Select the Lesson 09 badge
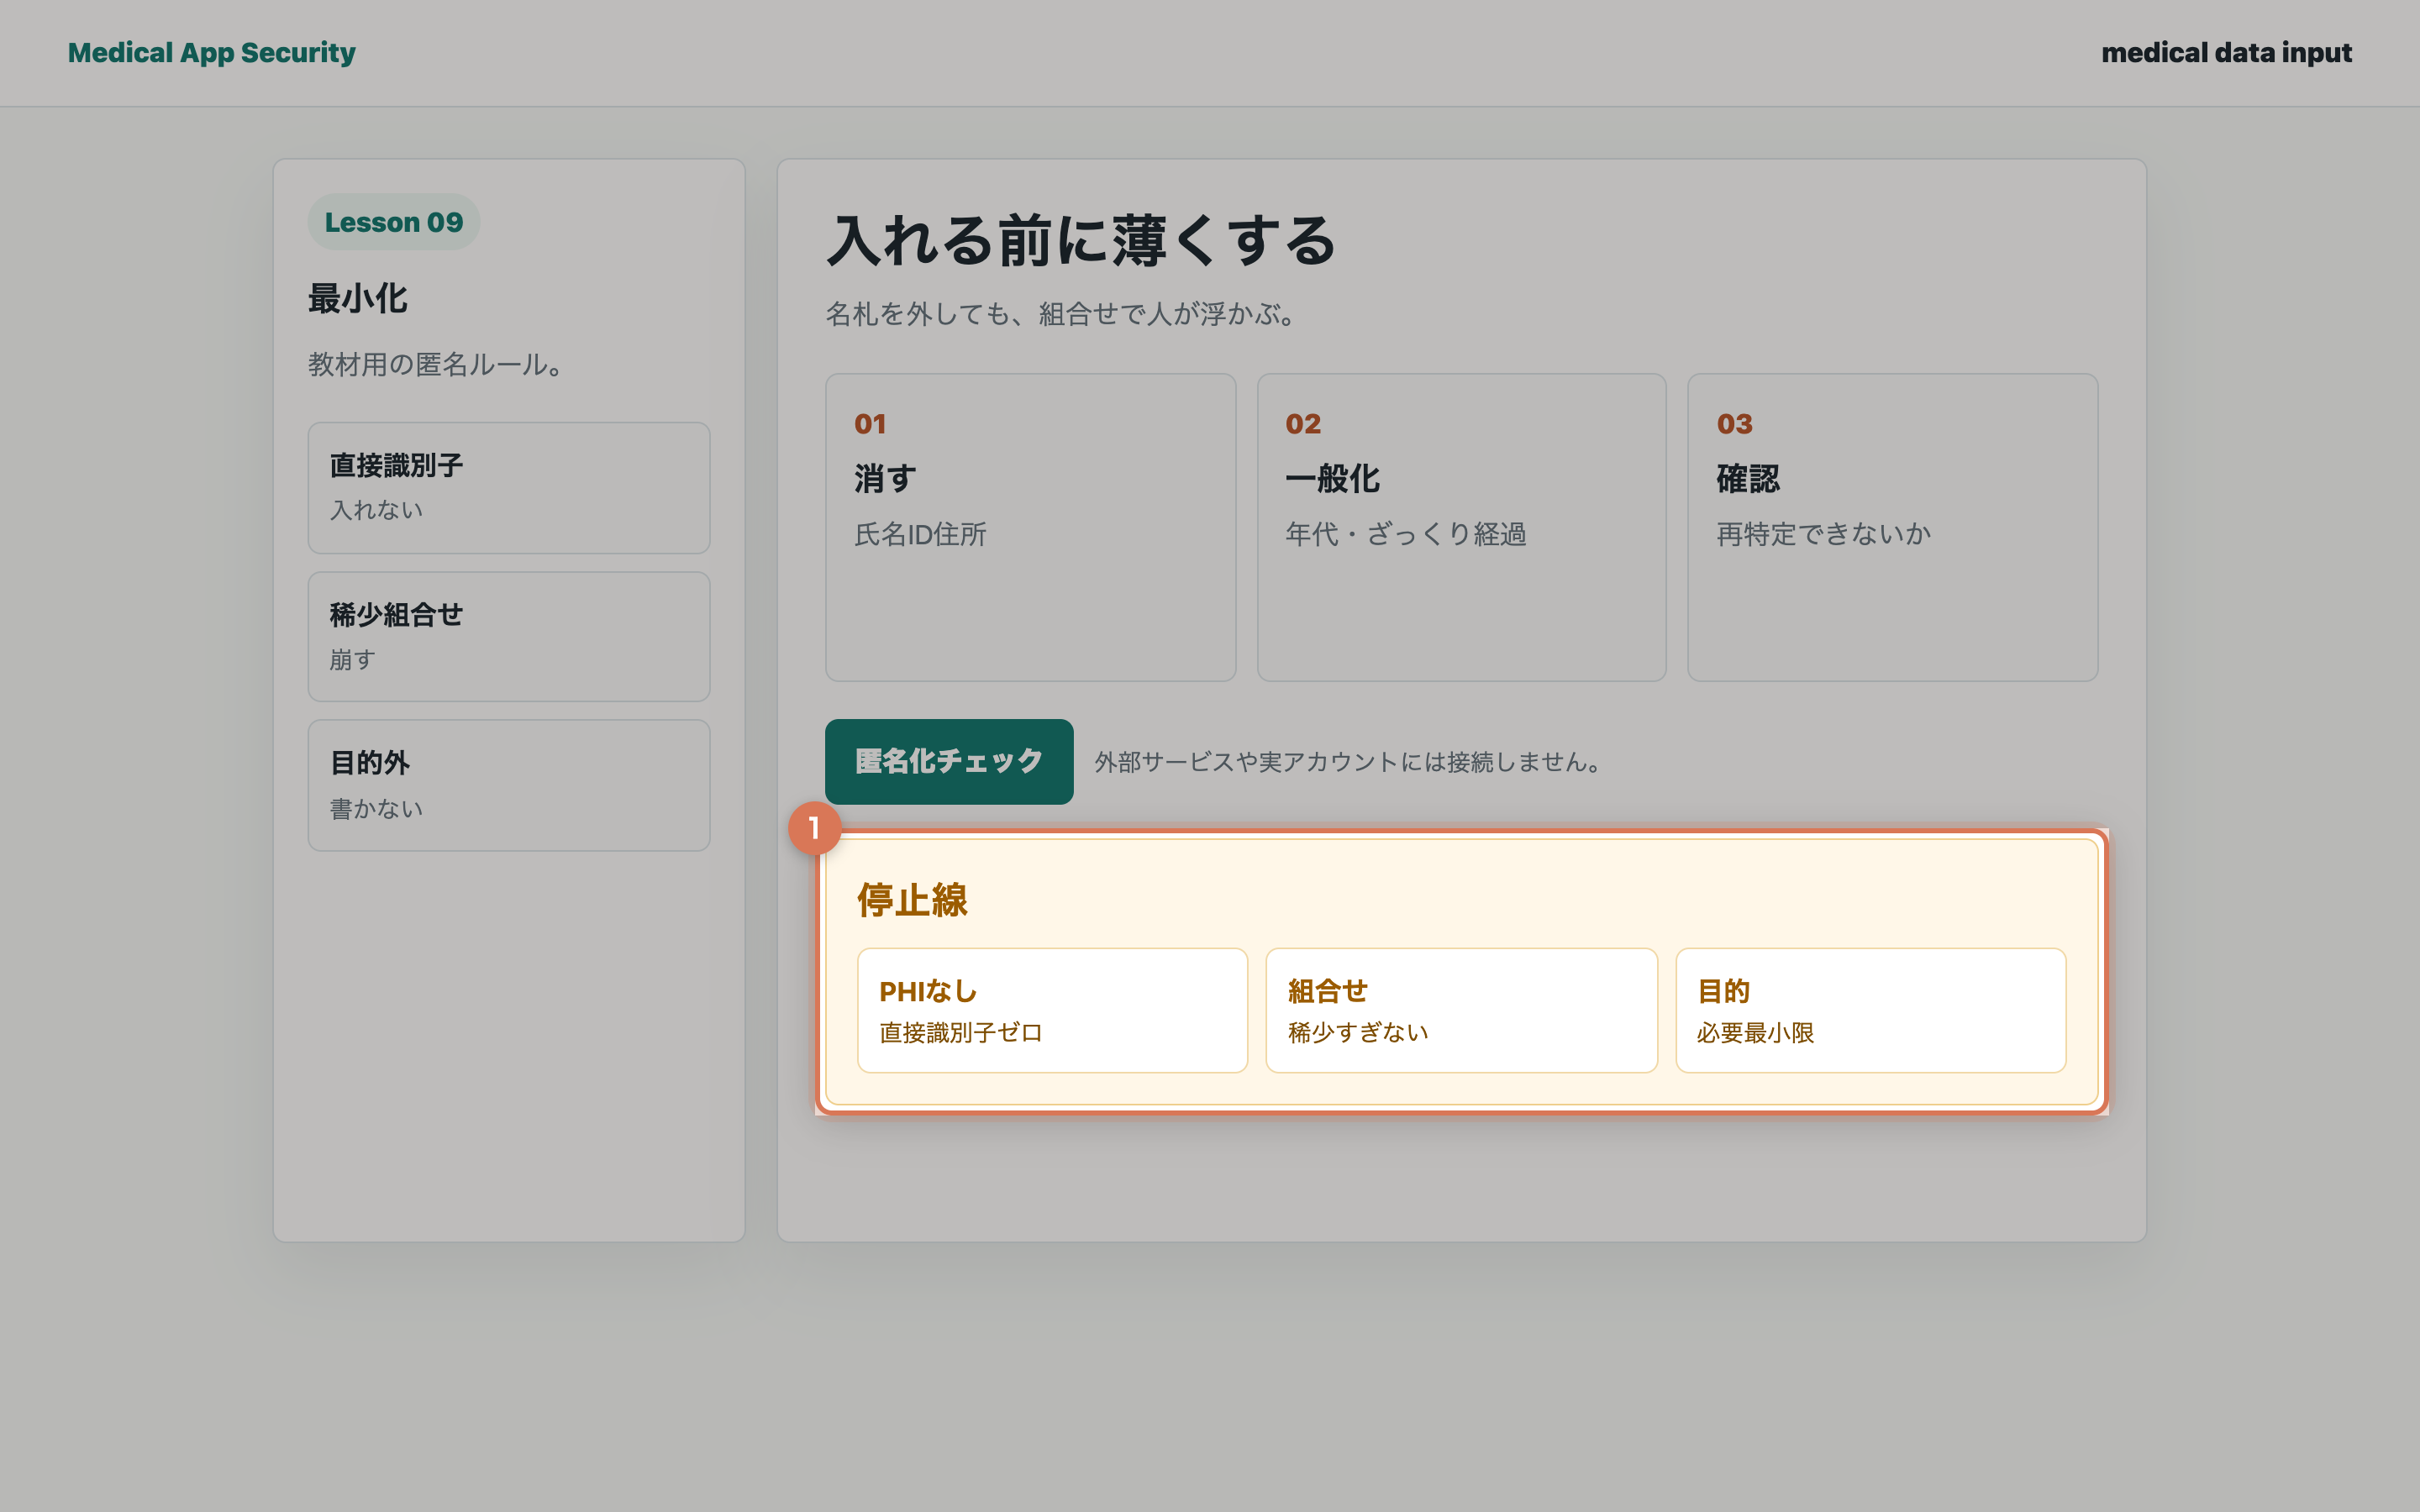This screenshot has width=2420, height=1512. 394,222
